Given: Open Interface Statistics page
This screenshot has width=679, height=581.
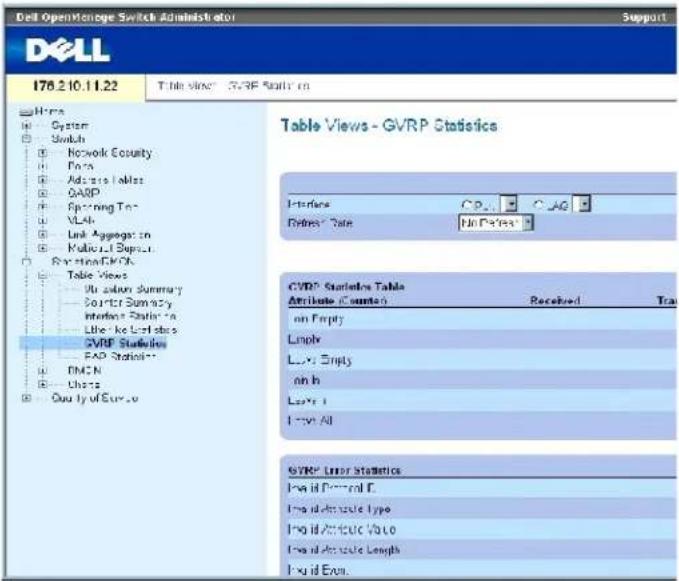Looking at the screenshot, I should point(130,316).
